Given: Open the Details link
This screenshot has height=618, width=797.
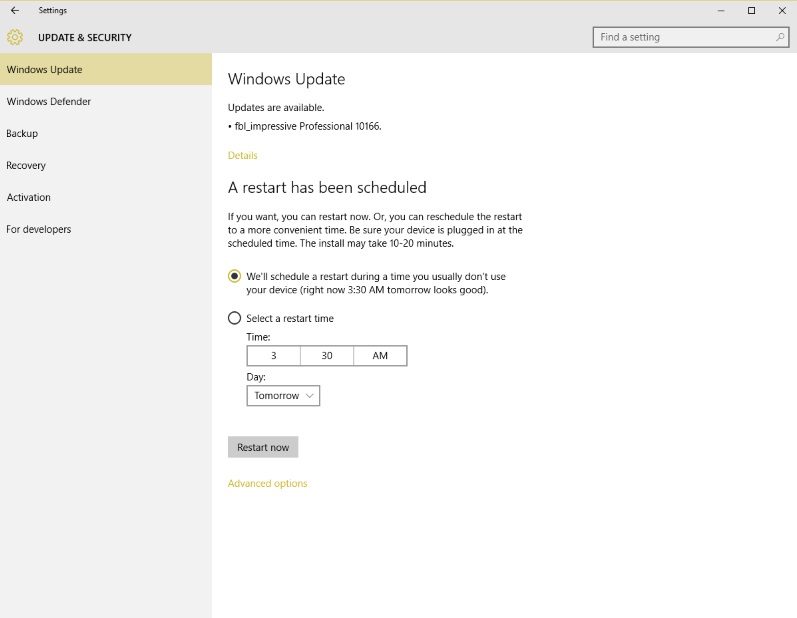Looking at the screenshot, I should point(242,156).
